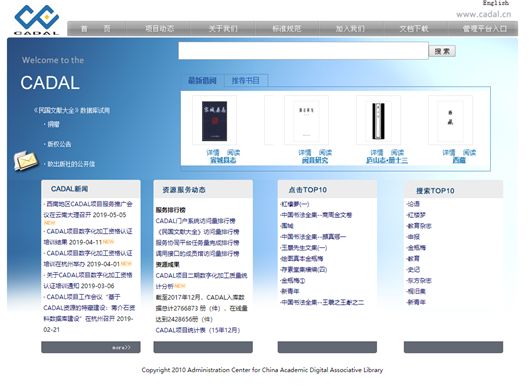
Task: Open the news item dated 2019-02-21
Action: tap(89, 313)
